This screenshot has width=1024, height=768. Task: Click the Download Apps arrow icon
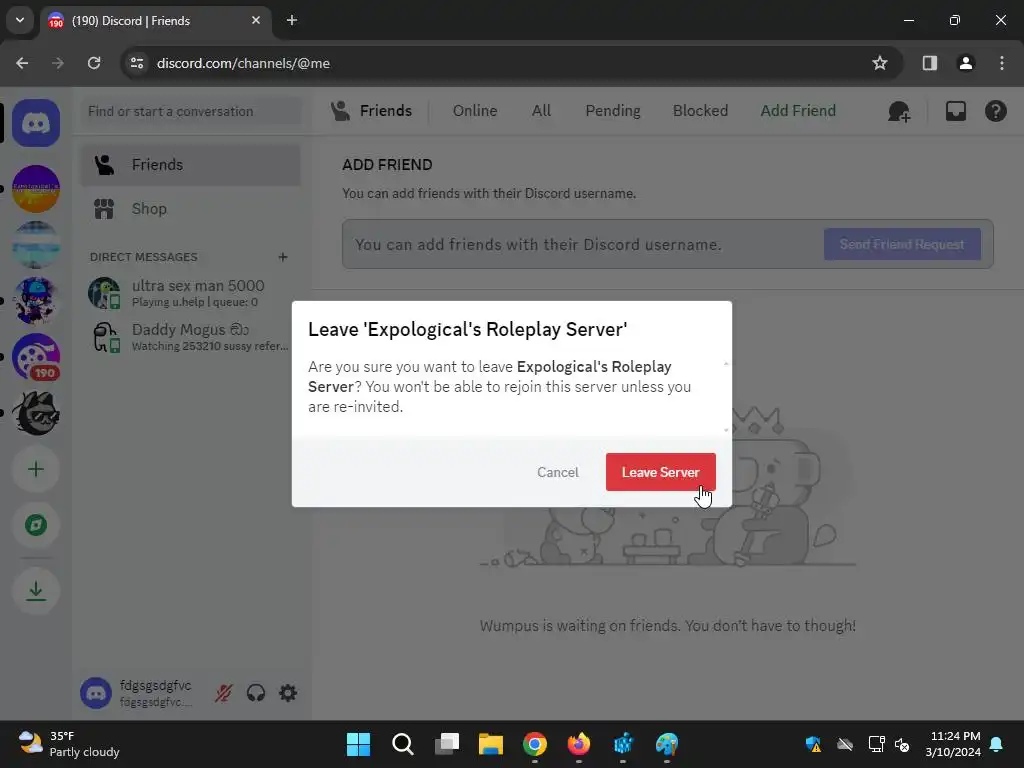point(36,591)
